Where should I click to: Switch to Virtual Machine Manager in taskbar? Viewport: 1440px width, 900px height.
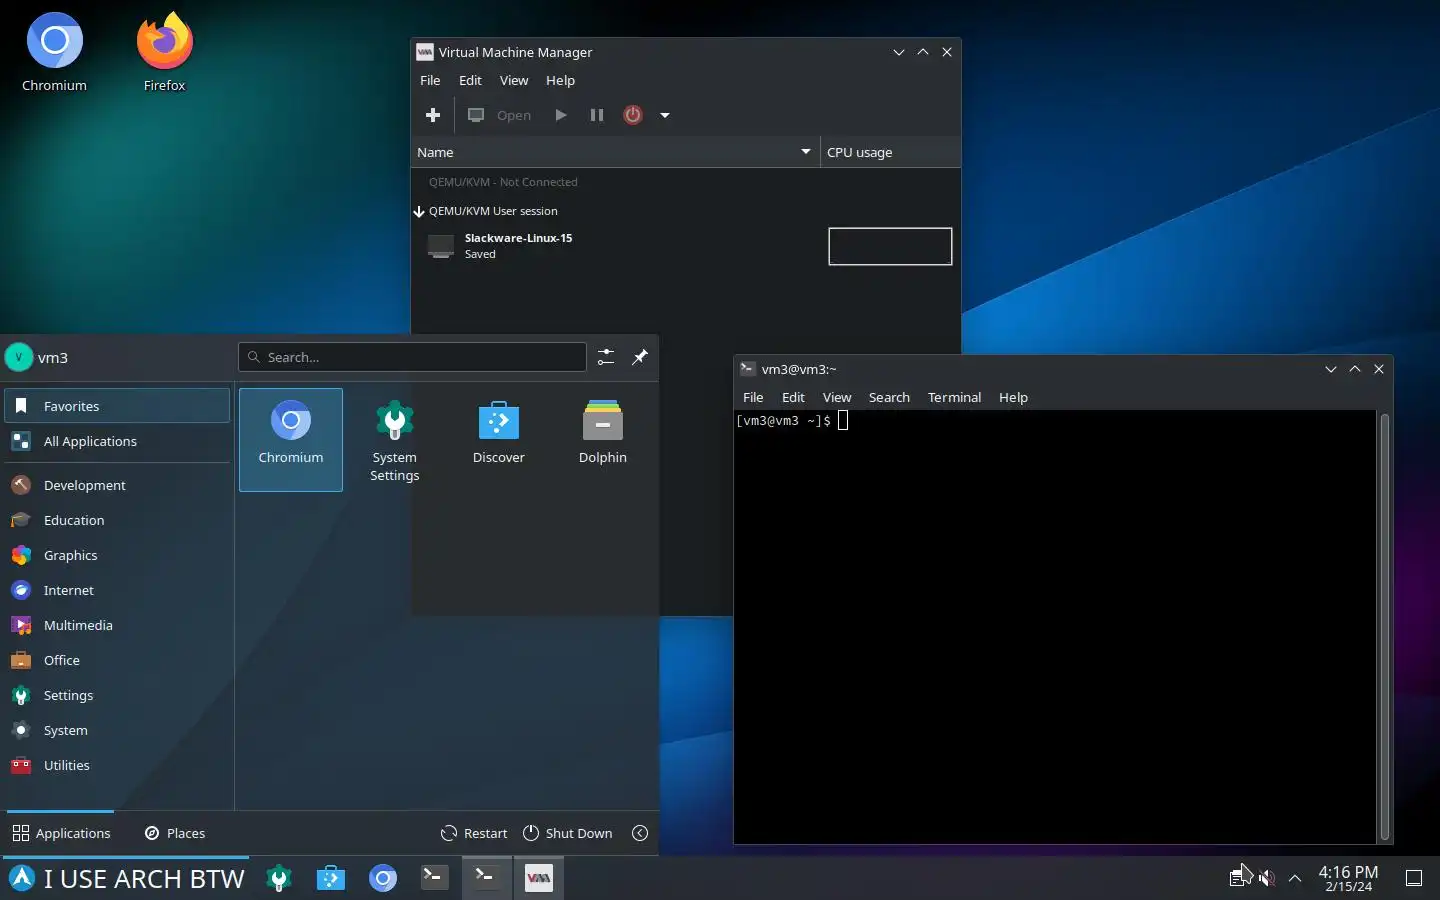click(x=539, y=879)
